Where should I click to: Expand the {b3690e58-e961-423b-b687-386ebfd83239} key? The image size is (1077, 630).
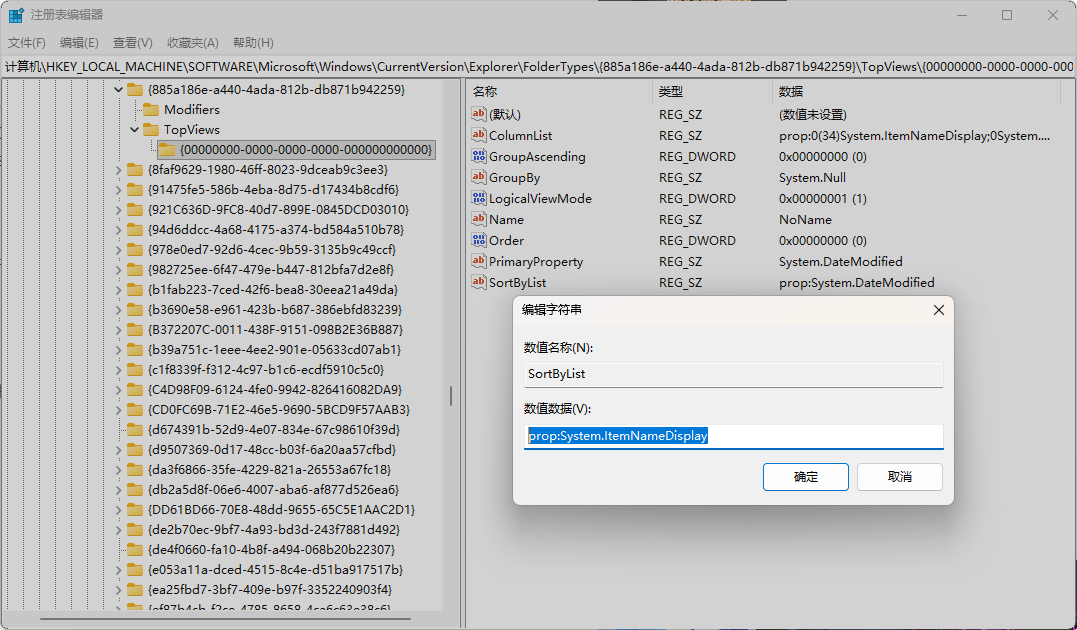(118, 309)
